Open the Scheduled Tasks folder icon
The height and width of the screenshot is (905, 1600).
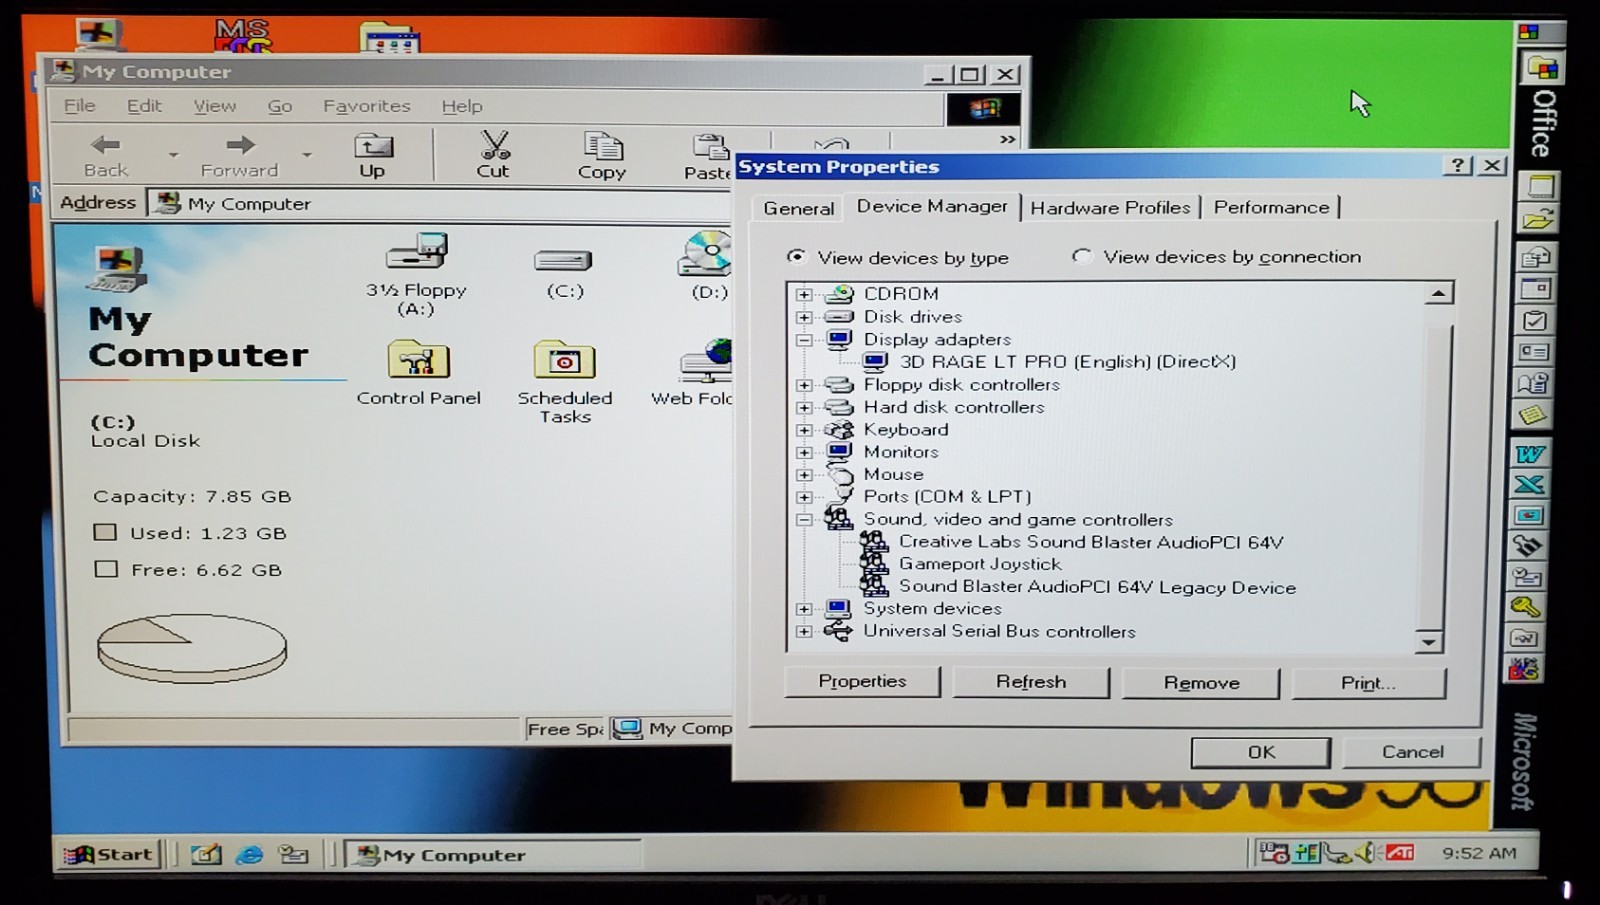click(564, 360)
